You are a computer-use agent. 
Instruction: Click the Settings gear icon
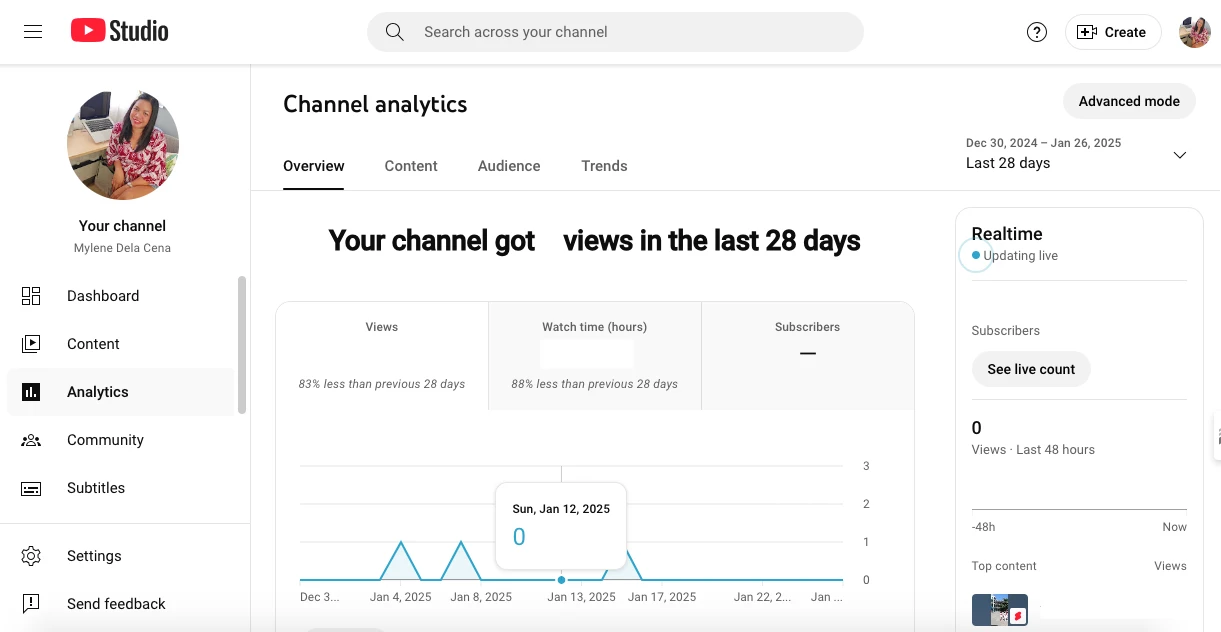(x=31, y=556)
